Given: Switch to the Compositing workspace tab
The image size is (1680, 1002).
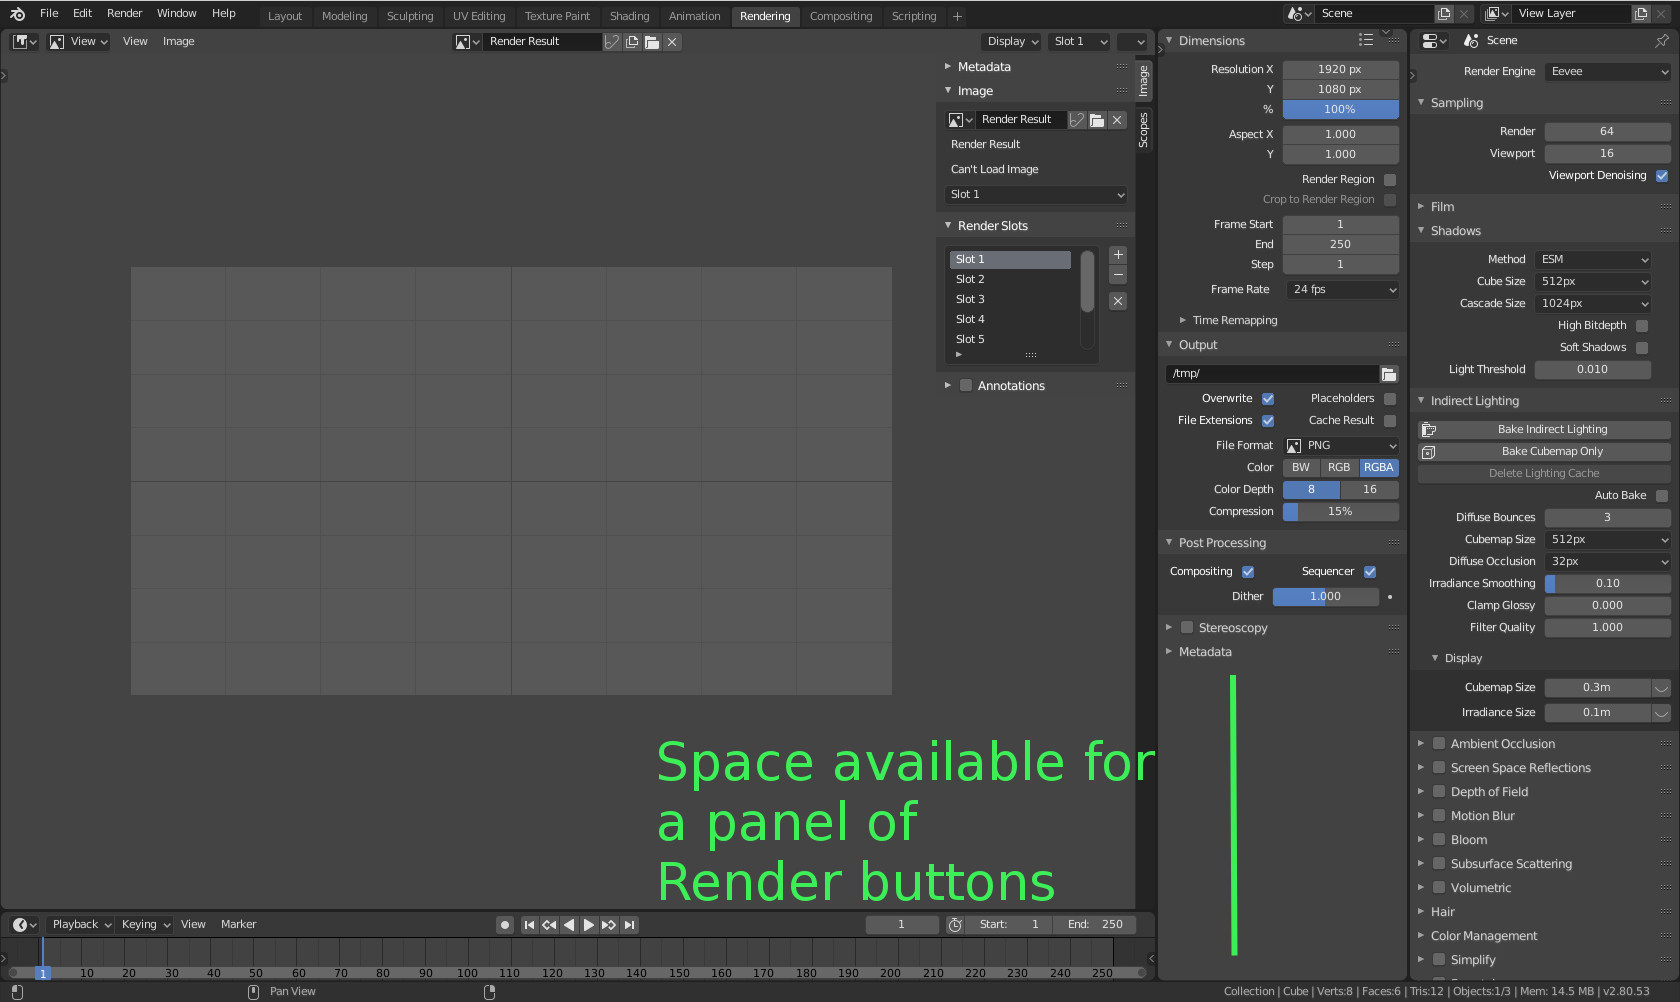Looking at the screenshot, I should [x=841, y=15].
